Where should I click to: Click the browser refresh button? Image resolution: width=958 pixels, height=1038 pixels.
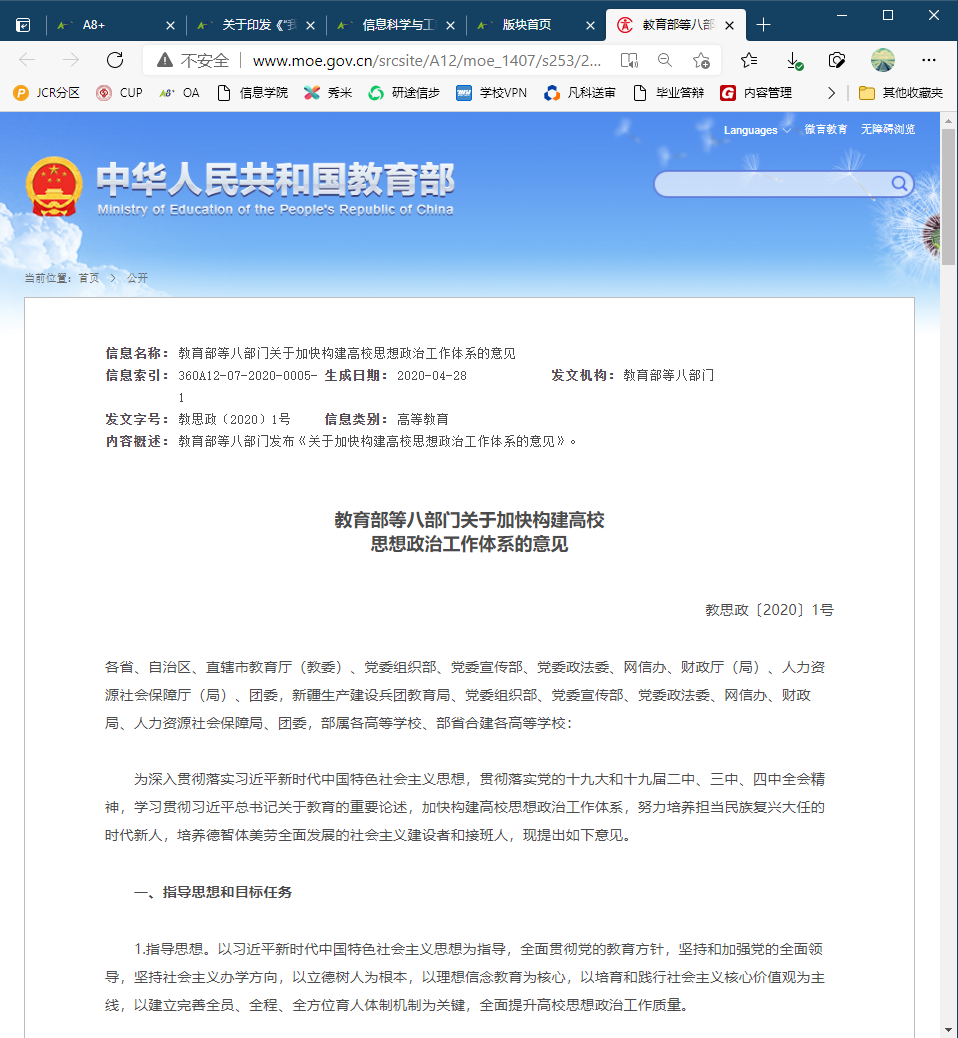(115, 60)
